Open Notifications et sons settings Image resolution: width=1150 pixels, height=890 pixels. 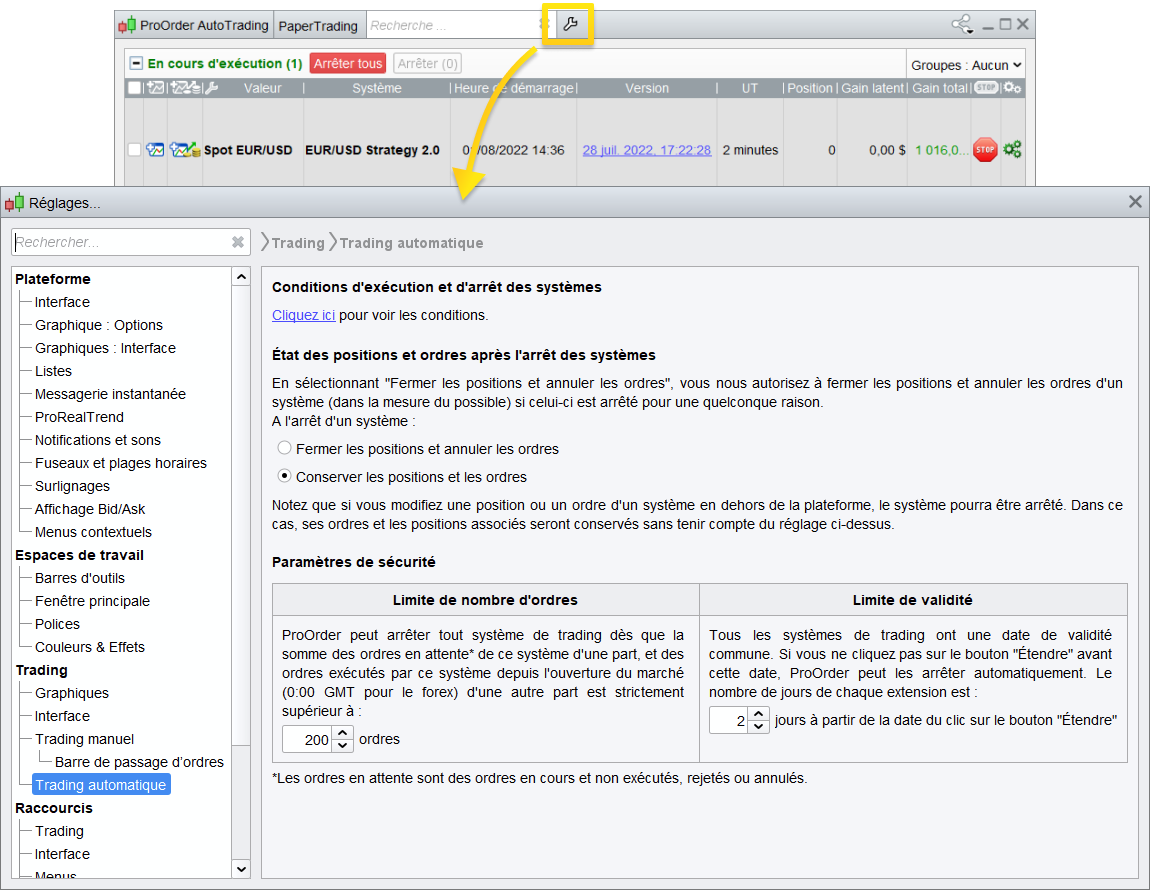click(x=98, y=440)
